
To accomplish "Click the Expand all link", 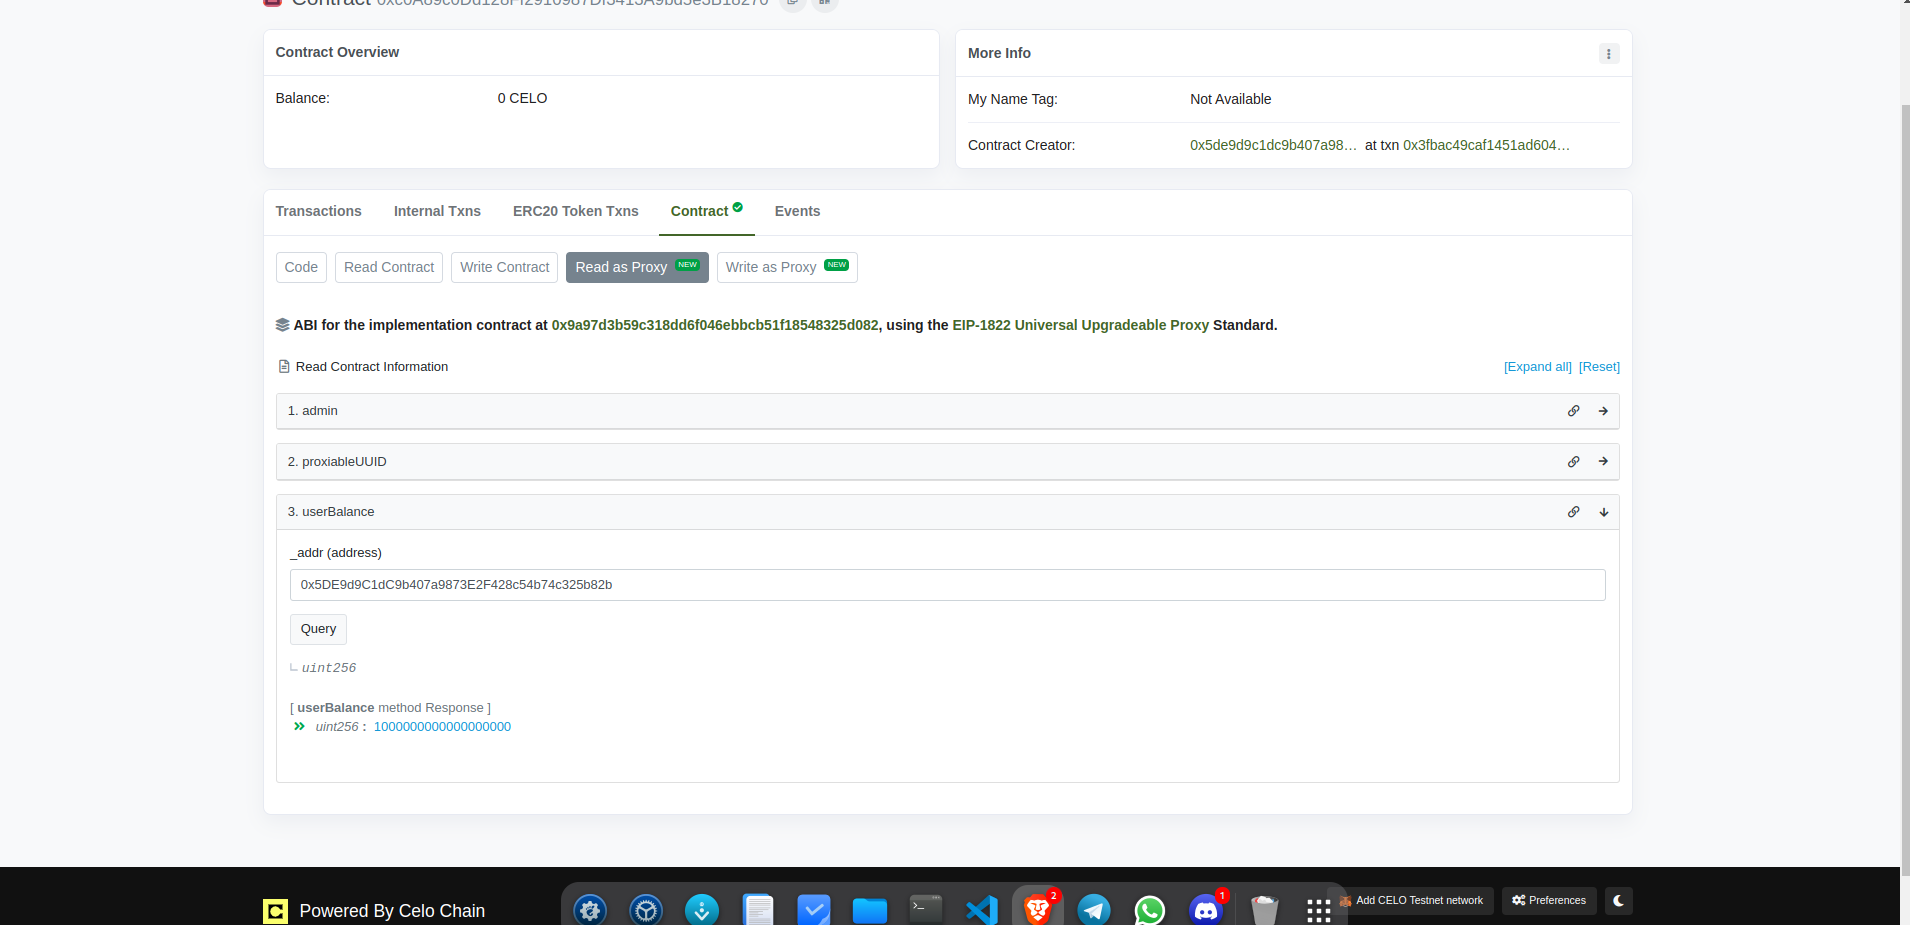I will click(1537, 367).
